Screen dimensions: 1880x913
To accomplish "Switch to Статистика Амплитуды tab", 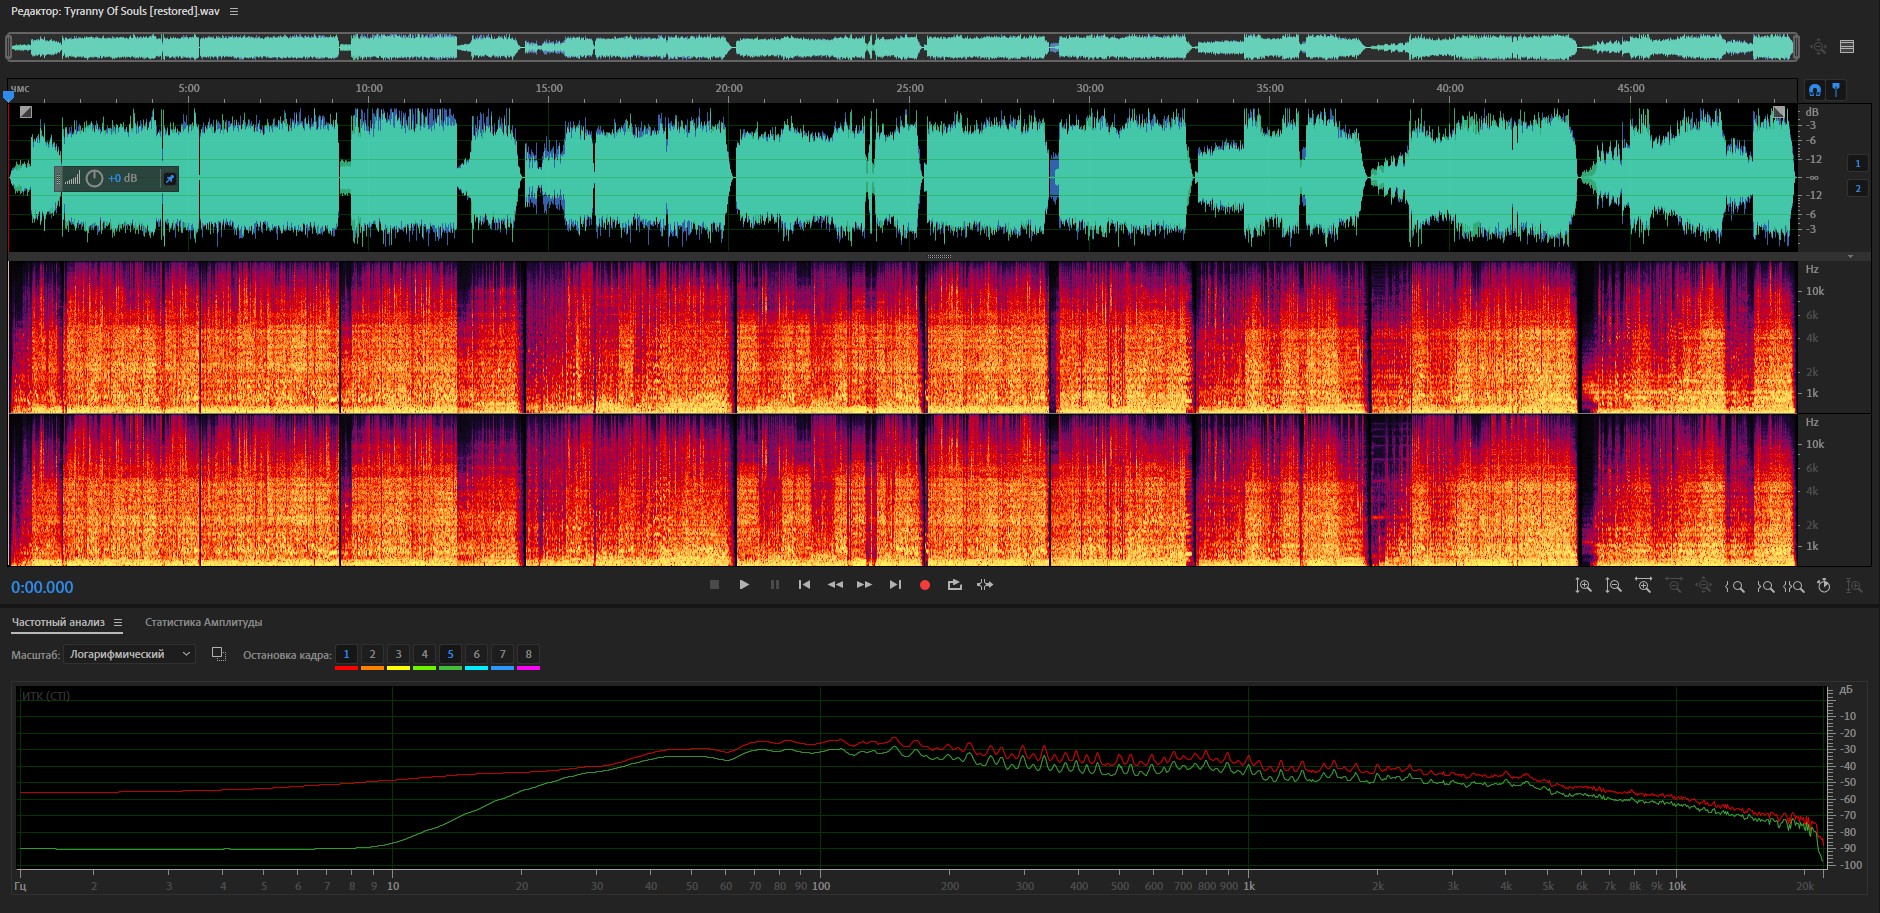I will (x=203, y=622).
